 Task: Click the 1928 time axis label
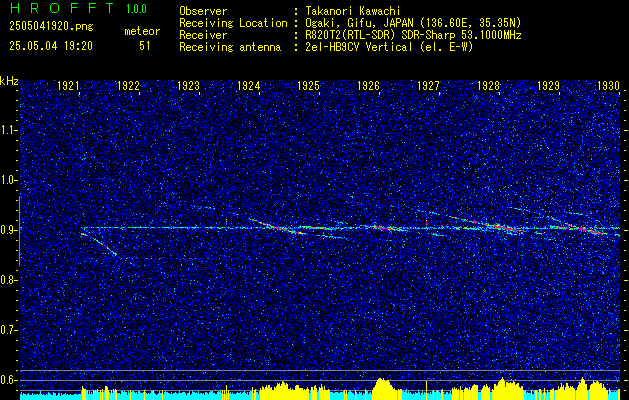click(489, 85)
